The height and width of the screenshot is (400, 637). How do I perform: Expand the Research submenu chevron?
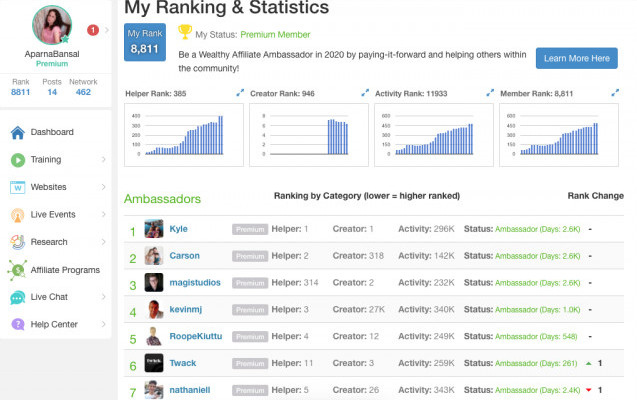click(x=104, y=242)
